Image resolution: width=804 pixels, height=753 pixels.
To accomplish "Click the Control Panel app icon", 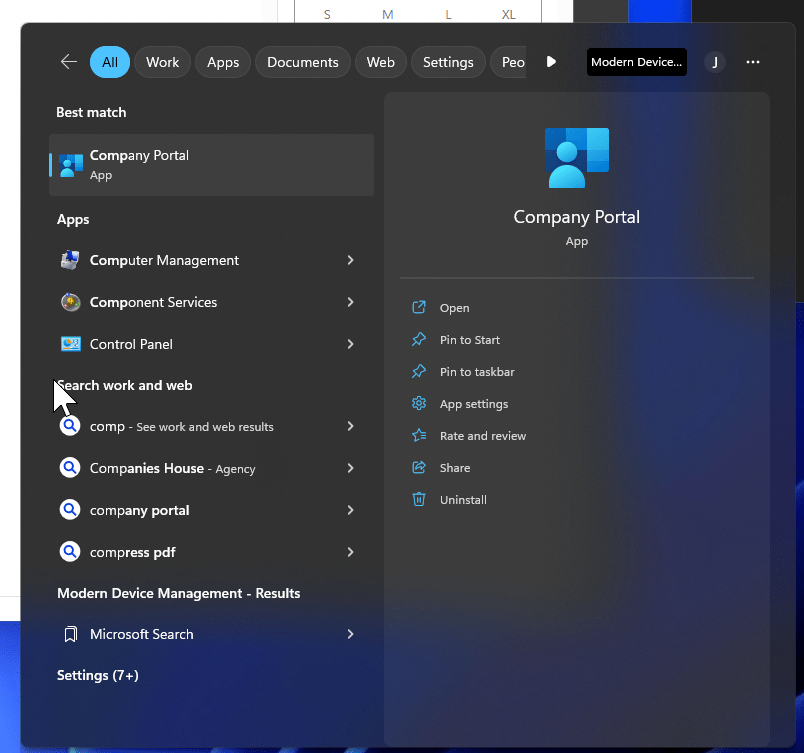I will coord(70,344).
